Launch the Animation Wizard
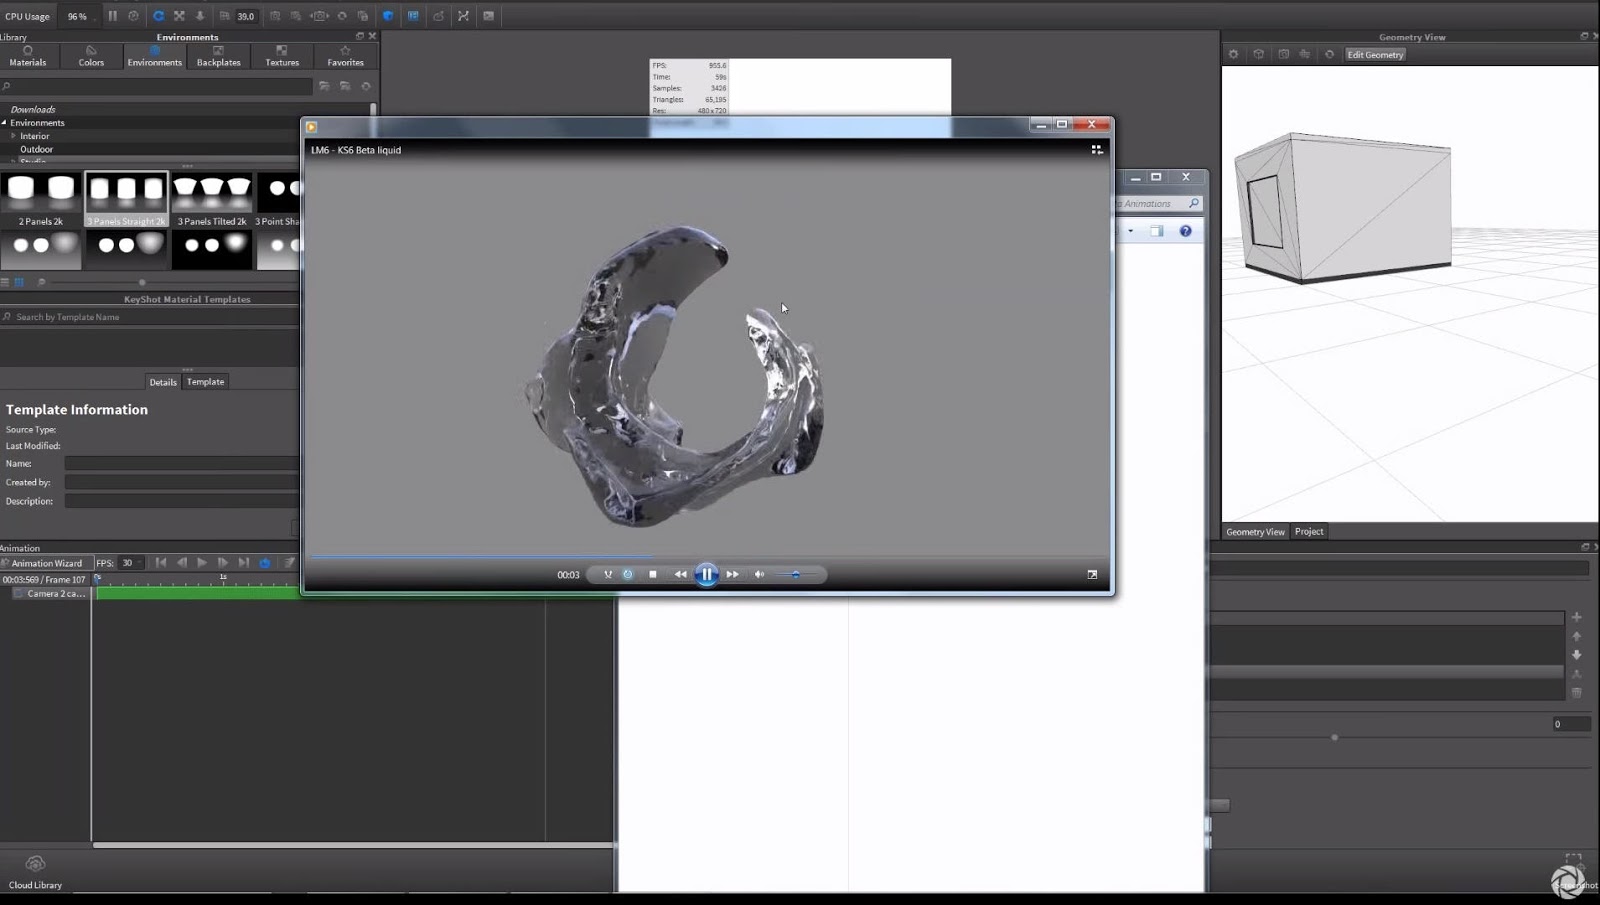This screenshot has height=905, width=1600. point(47,562)
